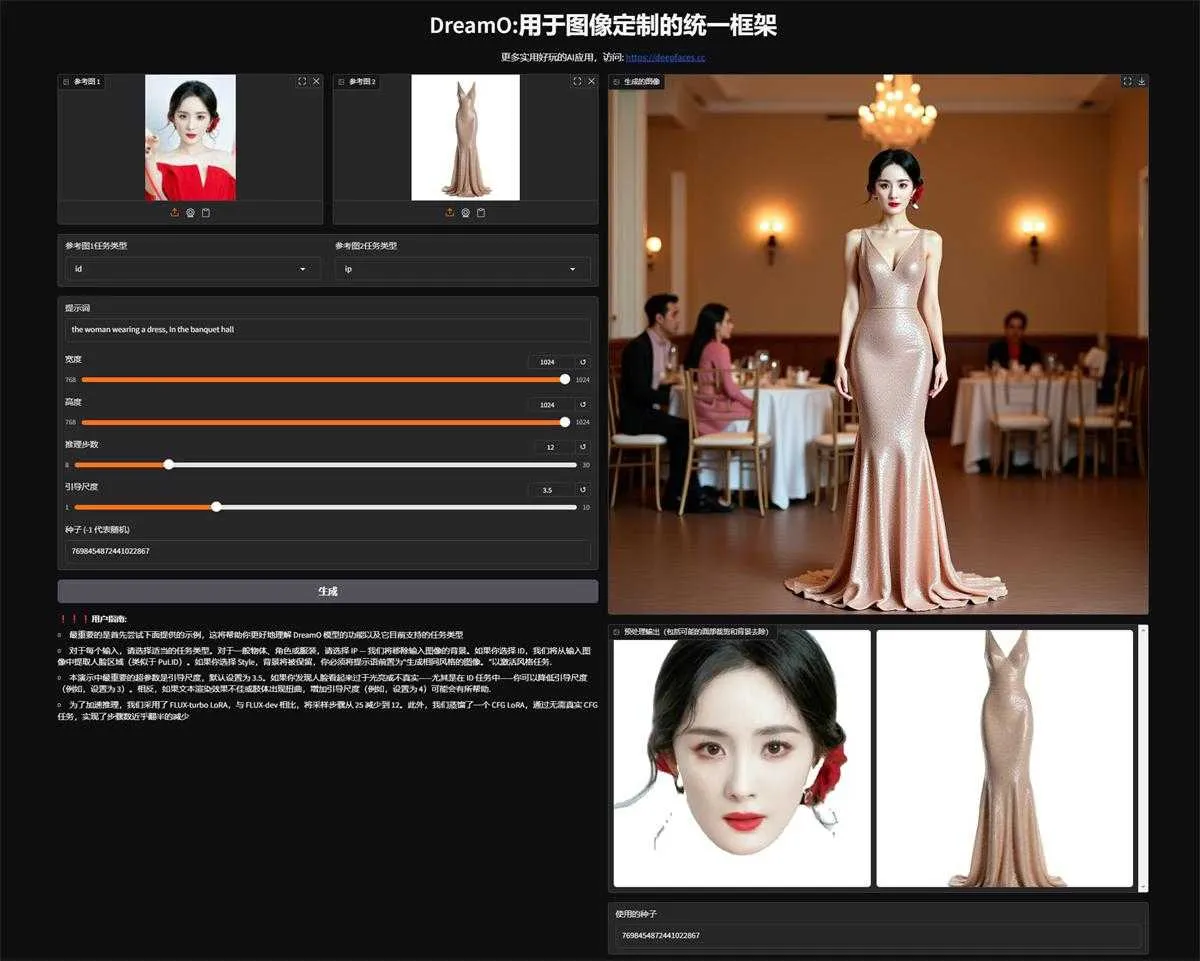
Task: Open the 参考图2任务类型 dropdown
Action: pyautogui.click(x=462, y=269)
